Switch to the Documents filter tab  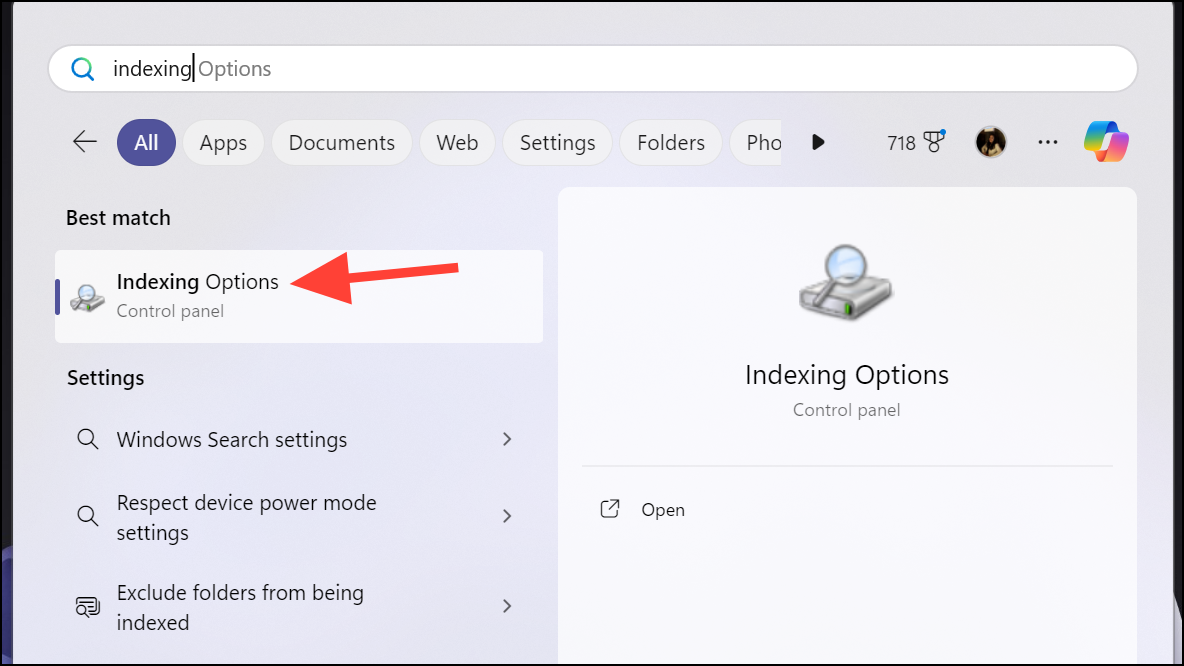pyautogui.click(x=341, y=142)
